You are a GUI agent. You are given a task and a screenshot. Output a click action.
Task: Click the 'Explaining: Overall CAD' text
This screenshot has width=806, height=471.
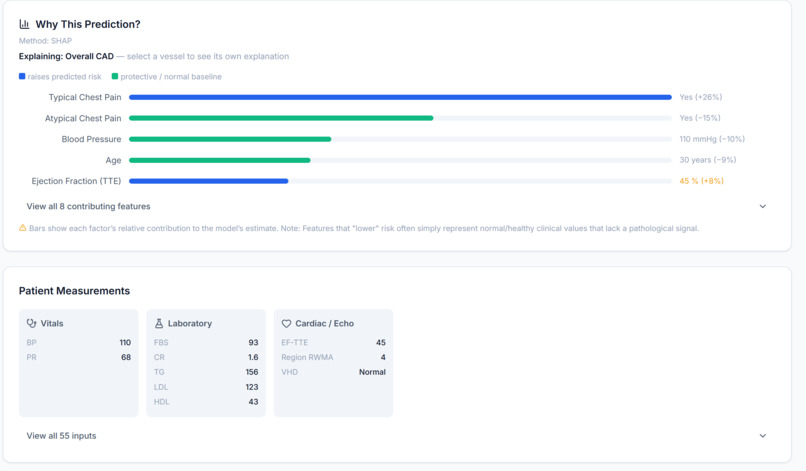(66, 57)
